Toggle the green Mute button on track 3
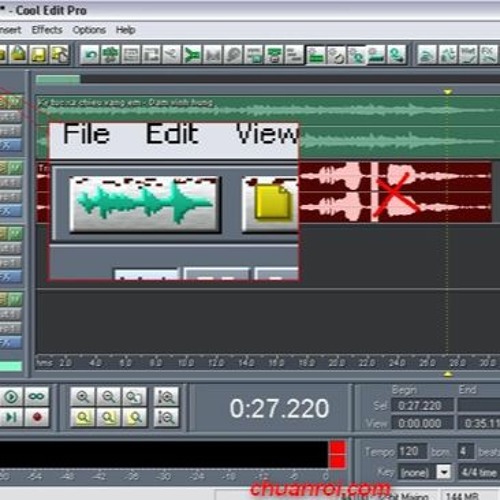This screenshot has height=500, width=500. pos(16,234)
